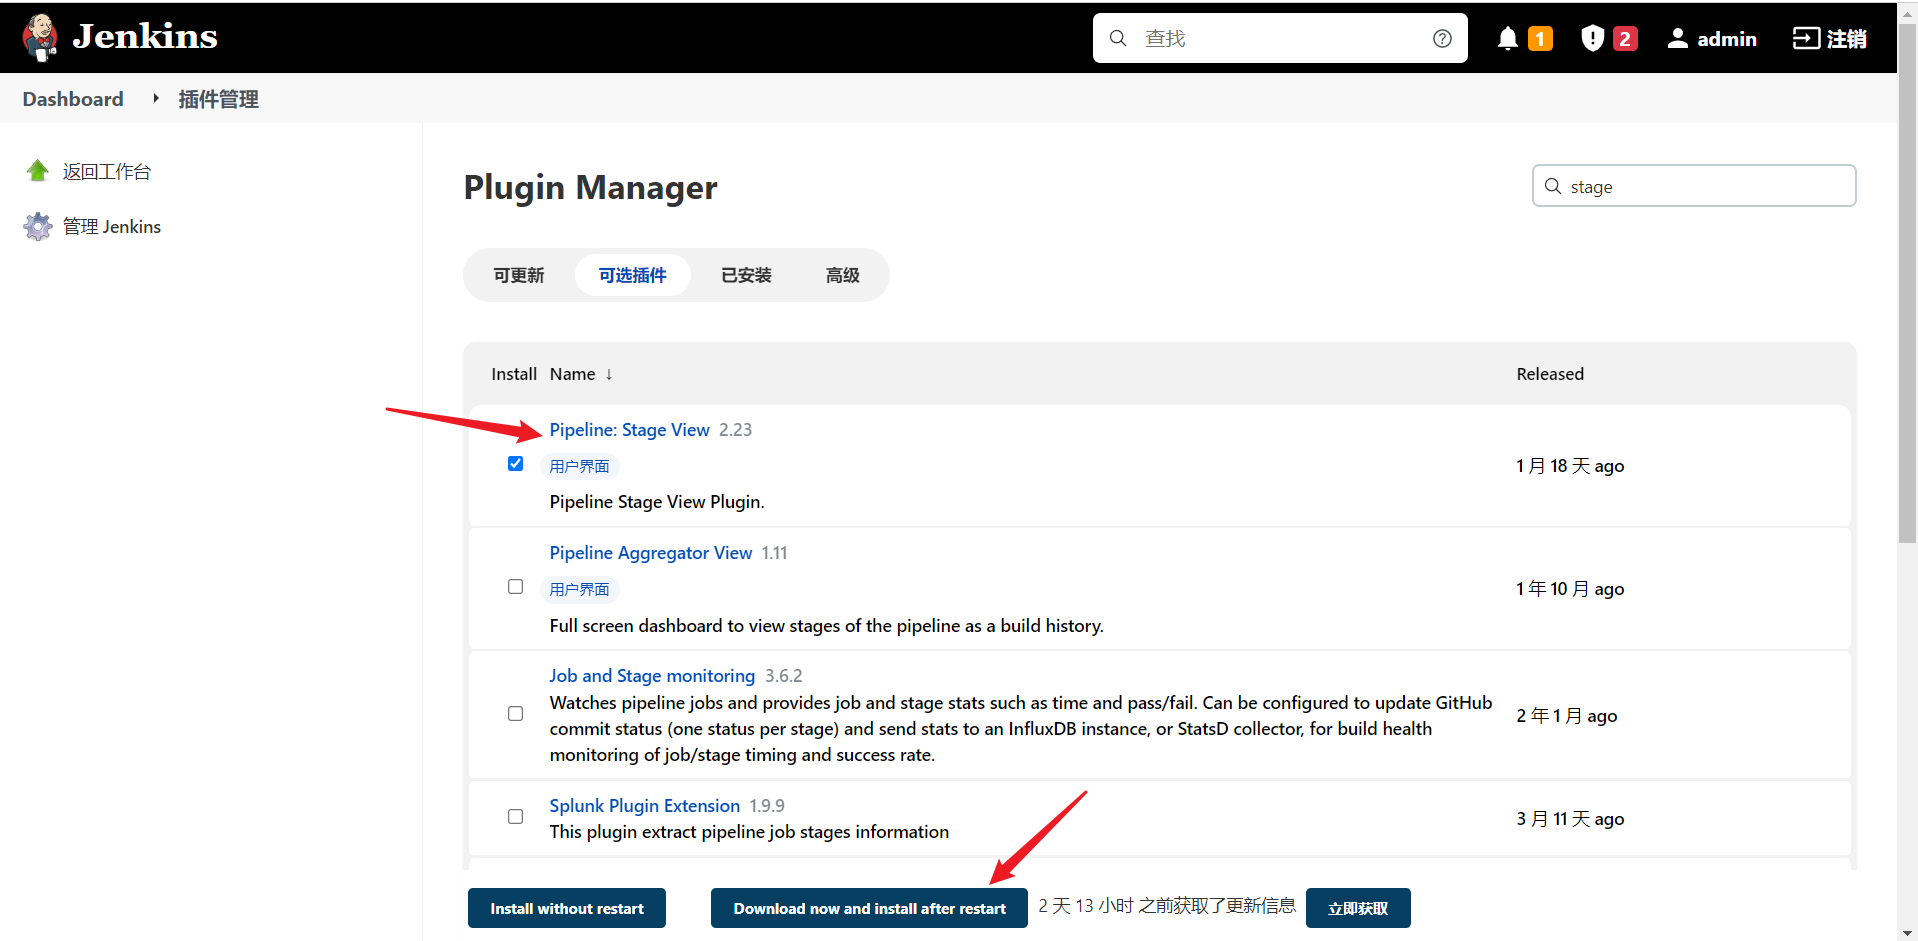Screen dimensions: 1918x941
Task: Click the Install without restart button
Action: (x=567, y=908)
